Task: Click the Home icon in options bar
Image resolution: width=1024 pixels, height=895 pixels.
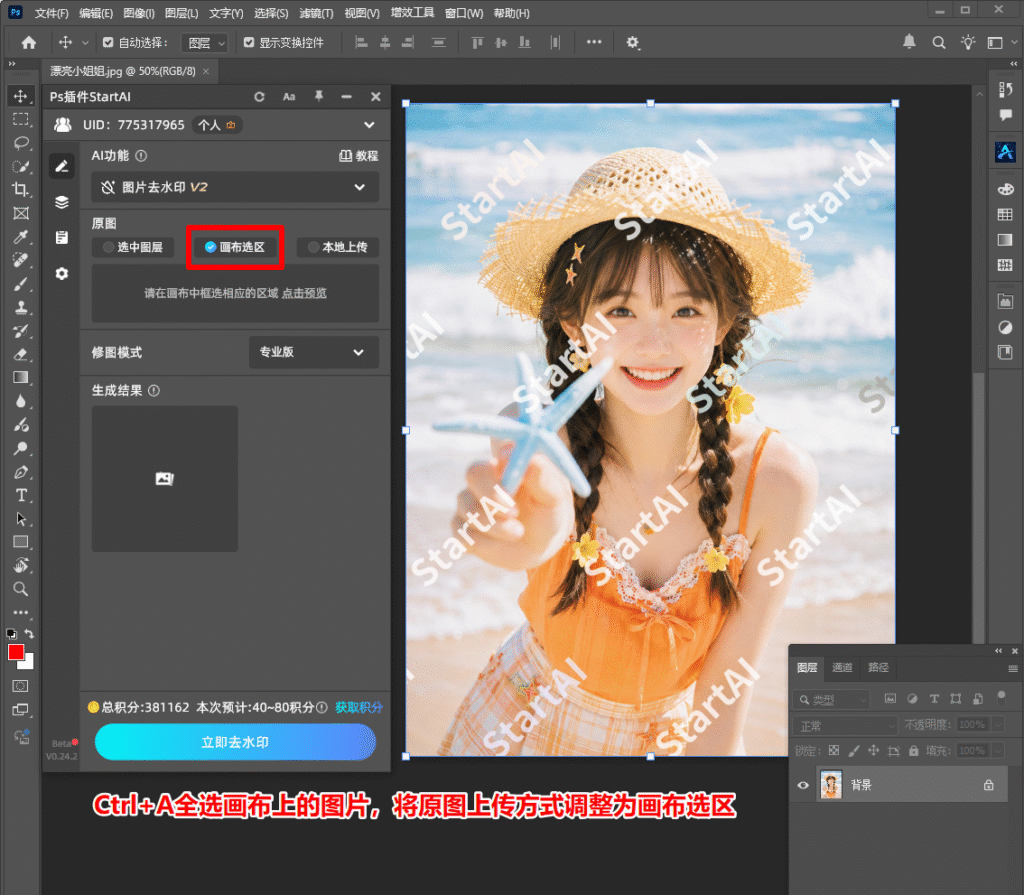Action: [29, 42]
